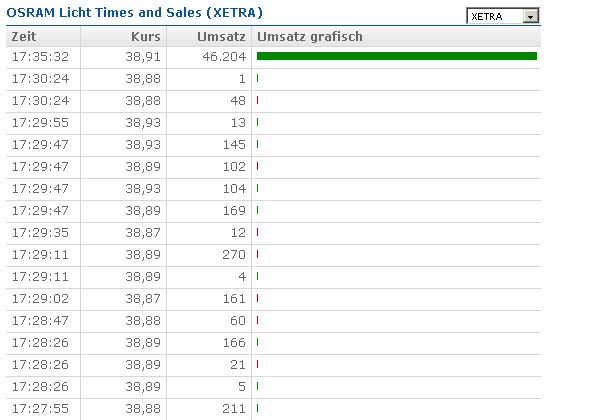Screen dimensions: 600x420
Task: Click the 17:27:55 timestamp
Action: pyautogui.click(x=40, y=408)
